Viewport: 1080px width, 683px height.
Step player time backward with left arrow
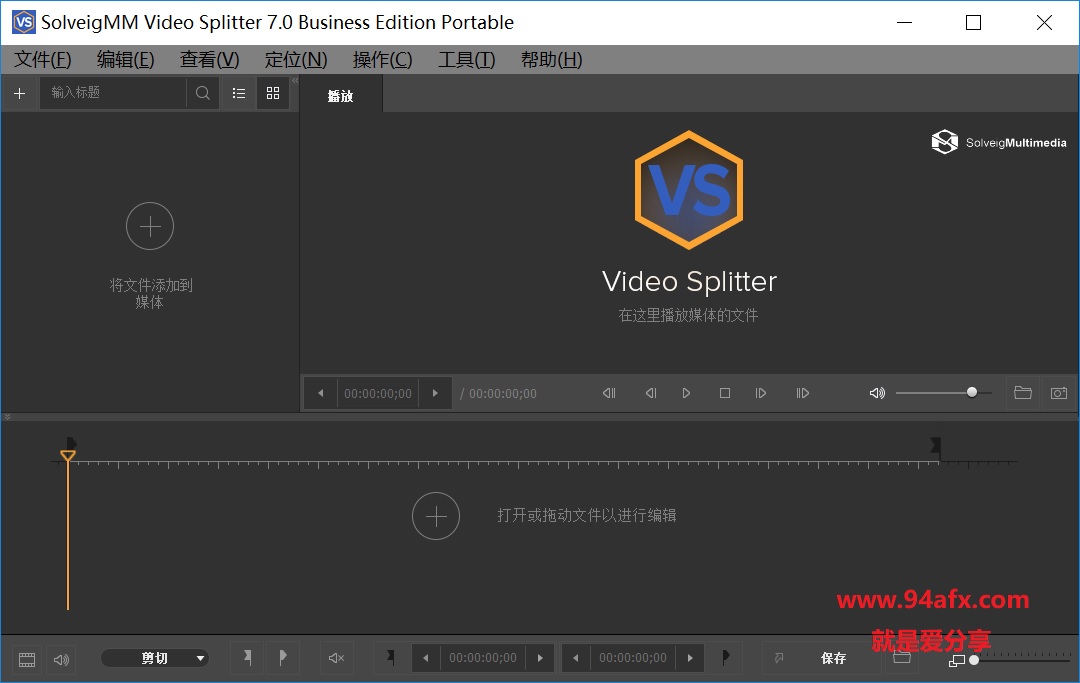(321, 393)
